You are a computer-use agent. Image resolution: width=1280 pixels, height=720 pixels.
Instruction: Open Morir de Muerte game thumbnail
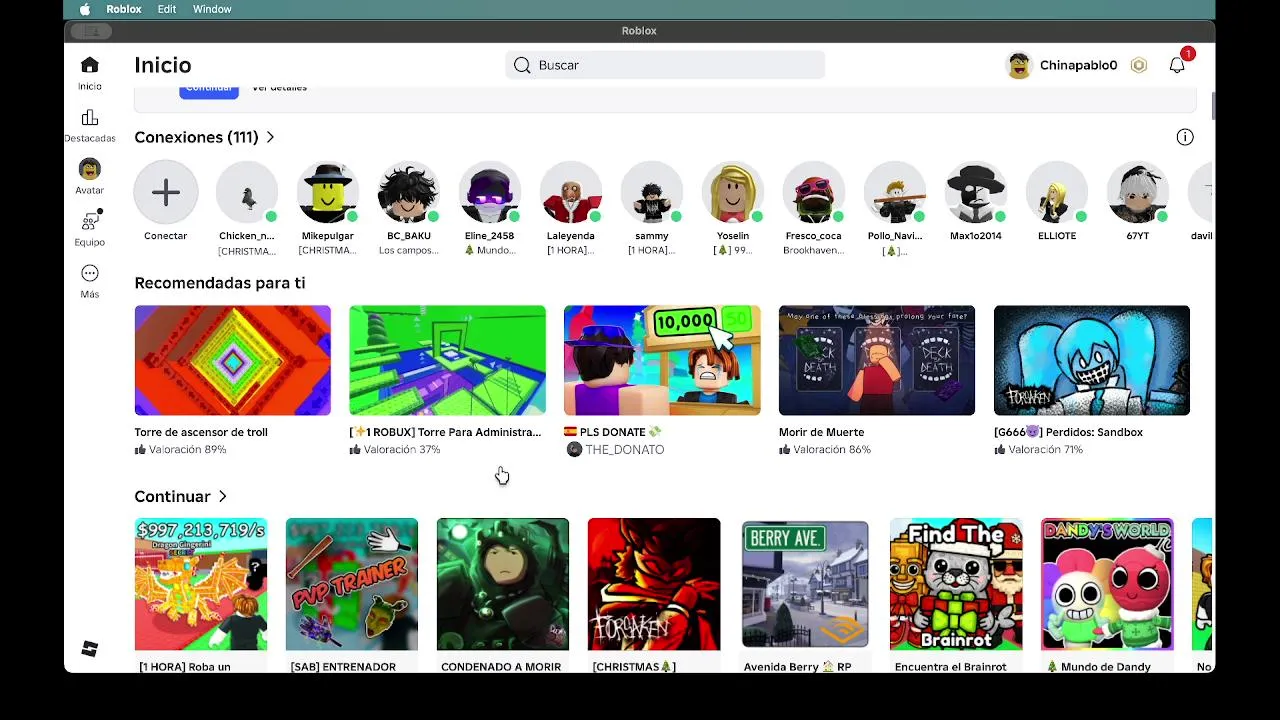(877, 360)
